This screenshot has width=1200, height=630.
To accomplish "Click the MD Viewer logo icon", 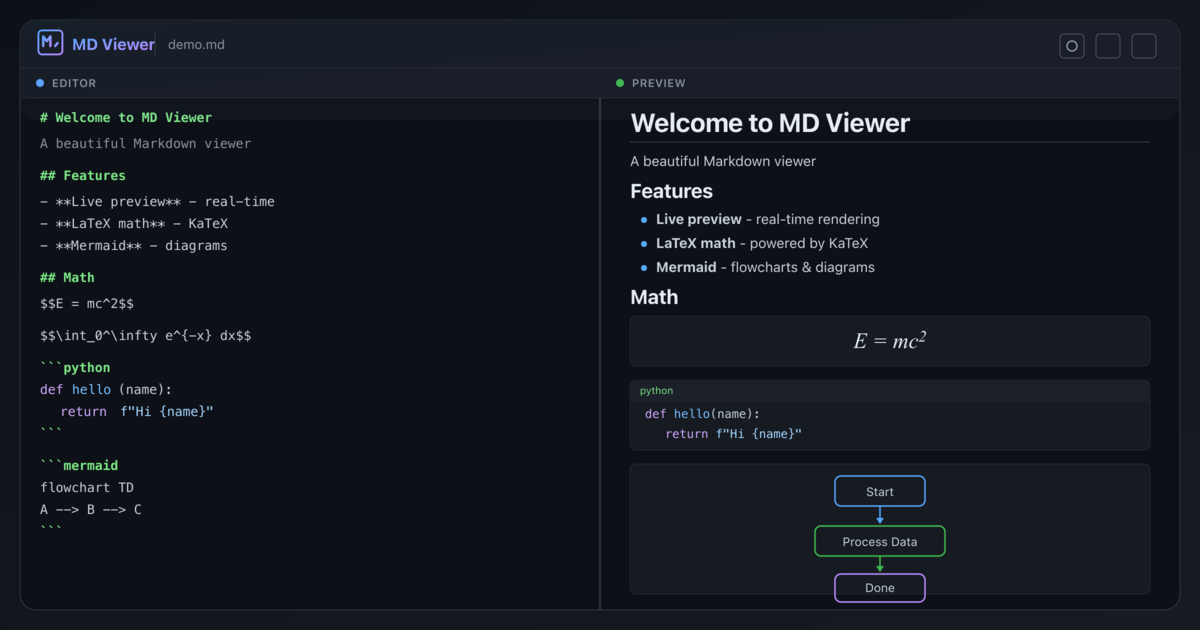I will 49,42.
